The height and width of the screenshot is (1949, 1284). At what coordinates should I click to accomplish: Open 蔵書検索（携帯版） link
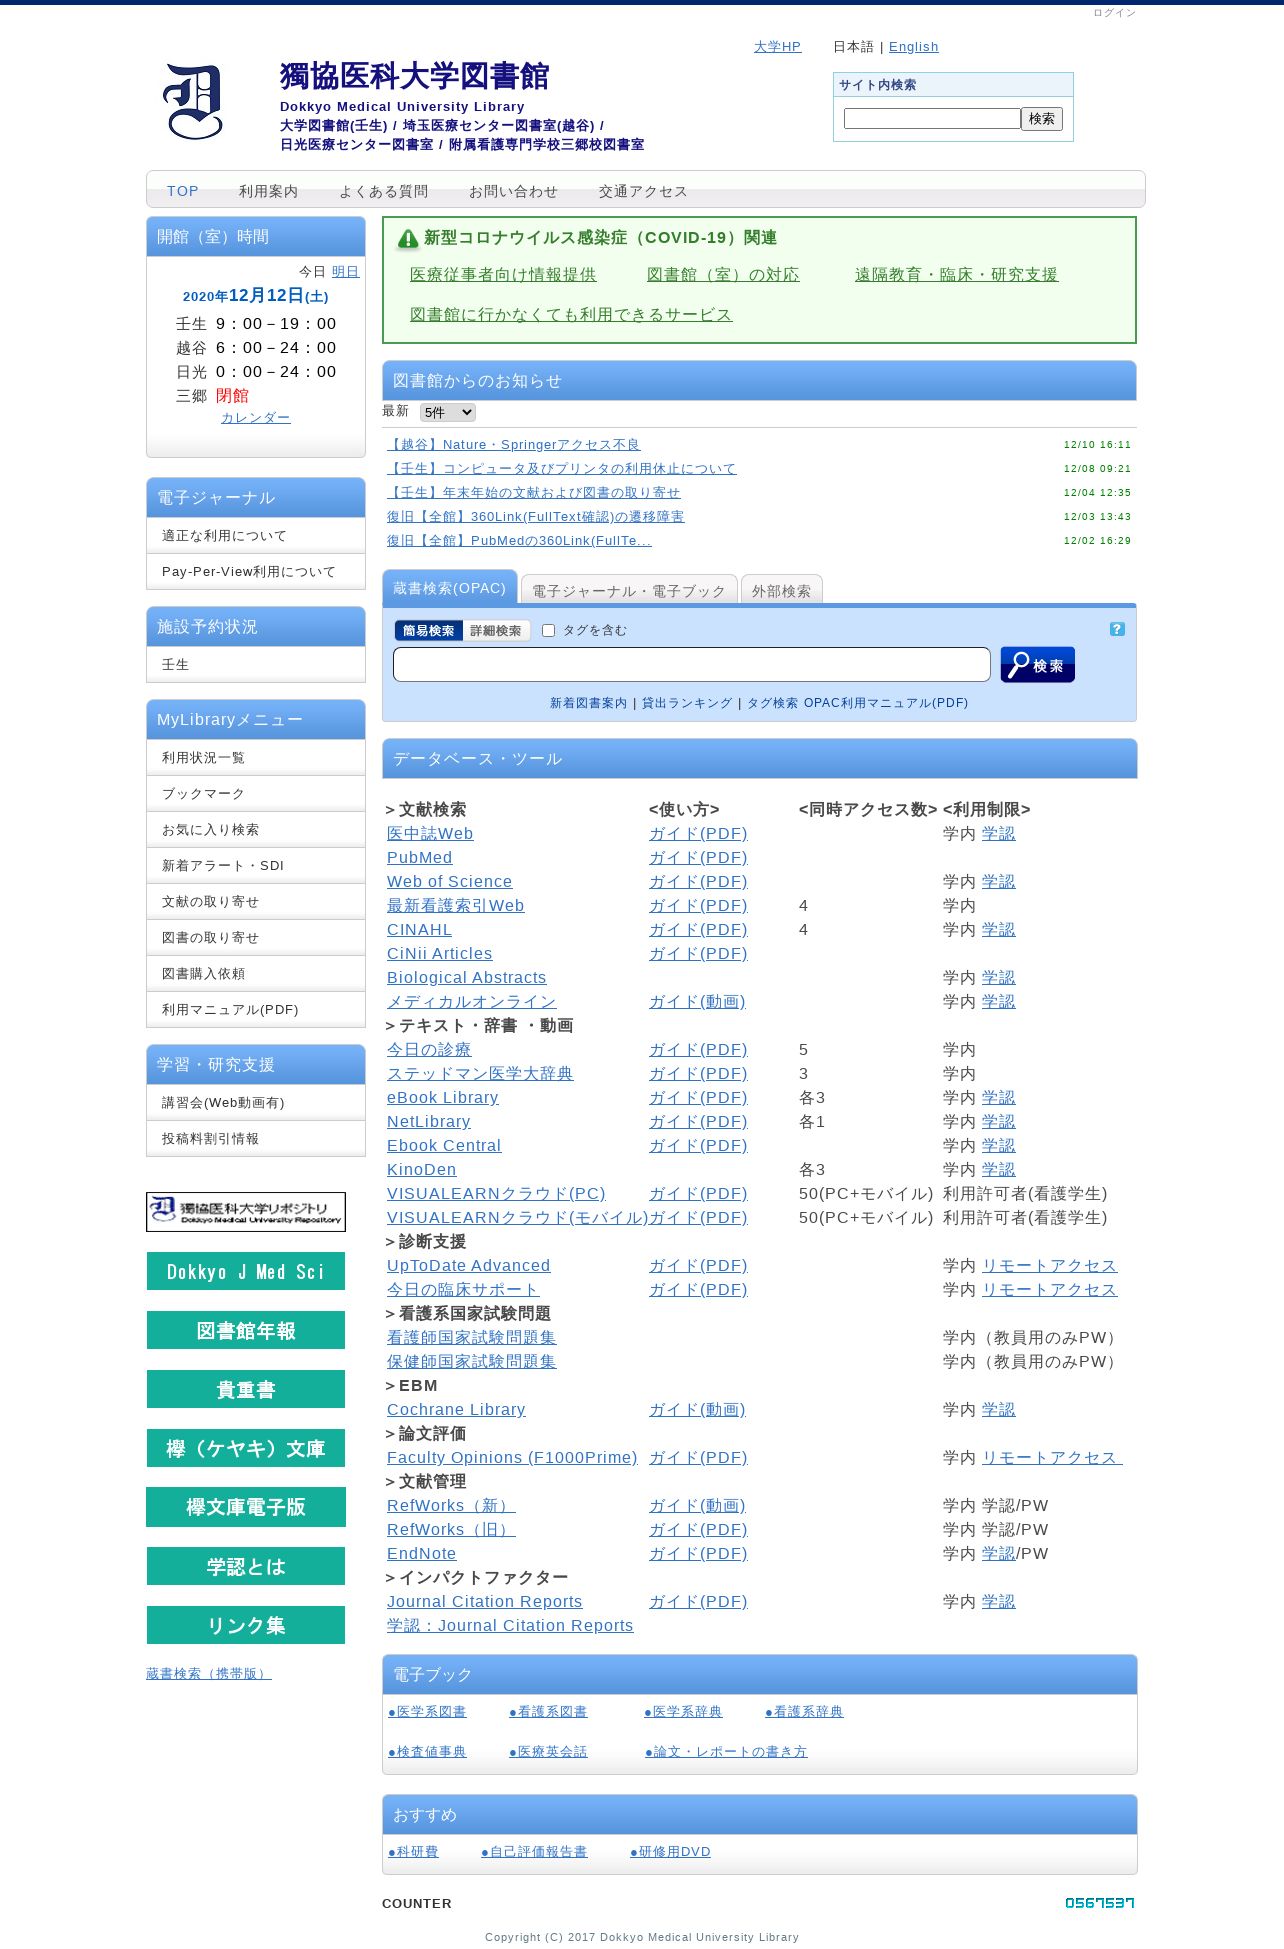tap(209, 1674)
